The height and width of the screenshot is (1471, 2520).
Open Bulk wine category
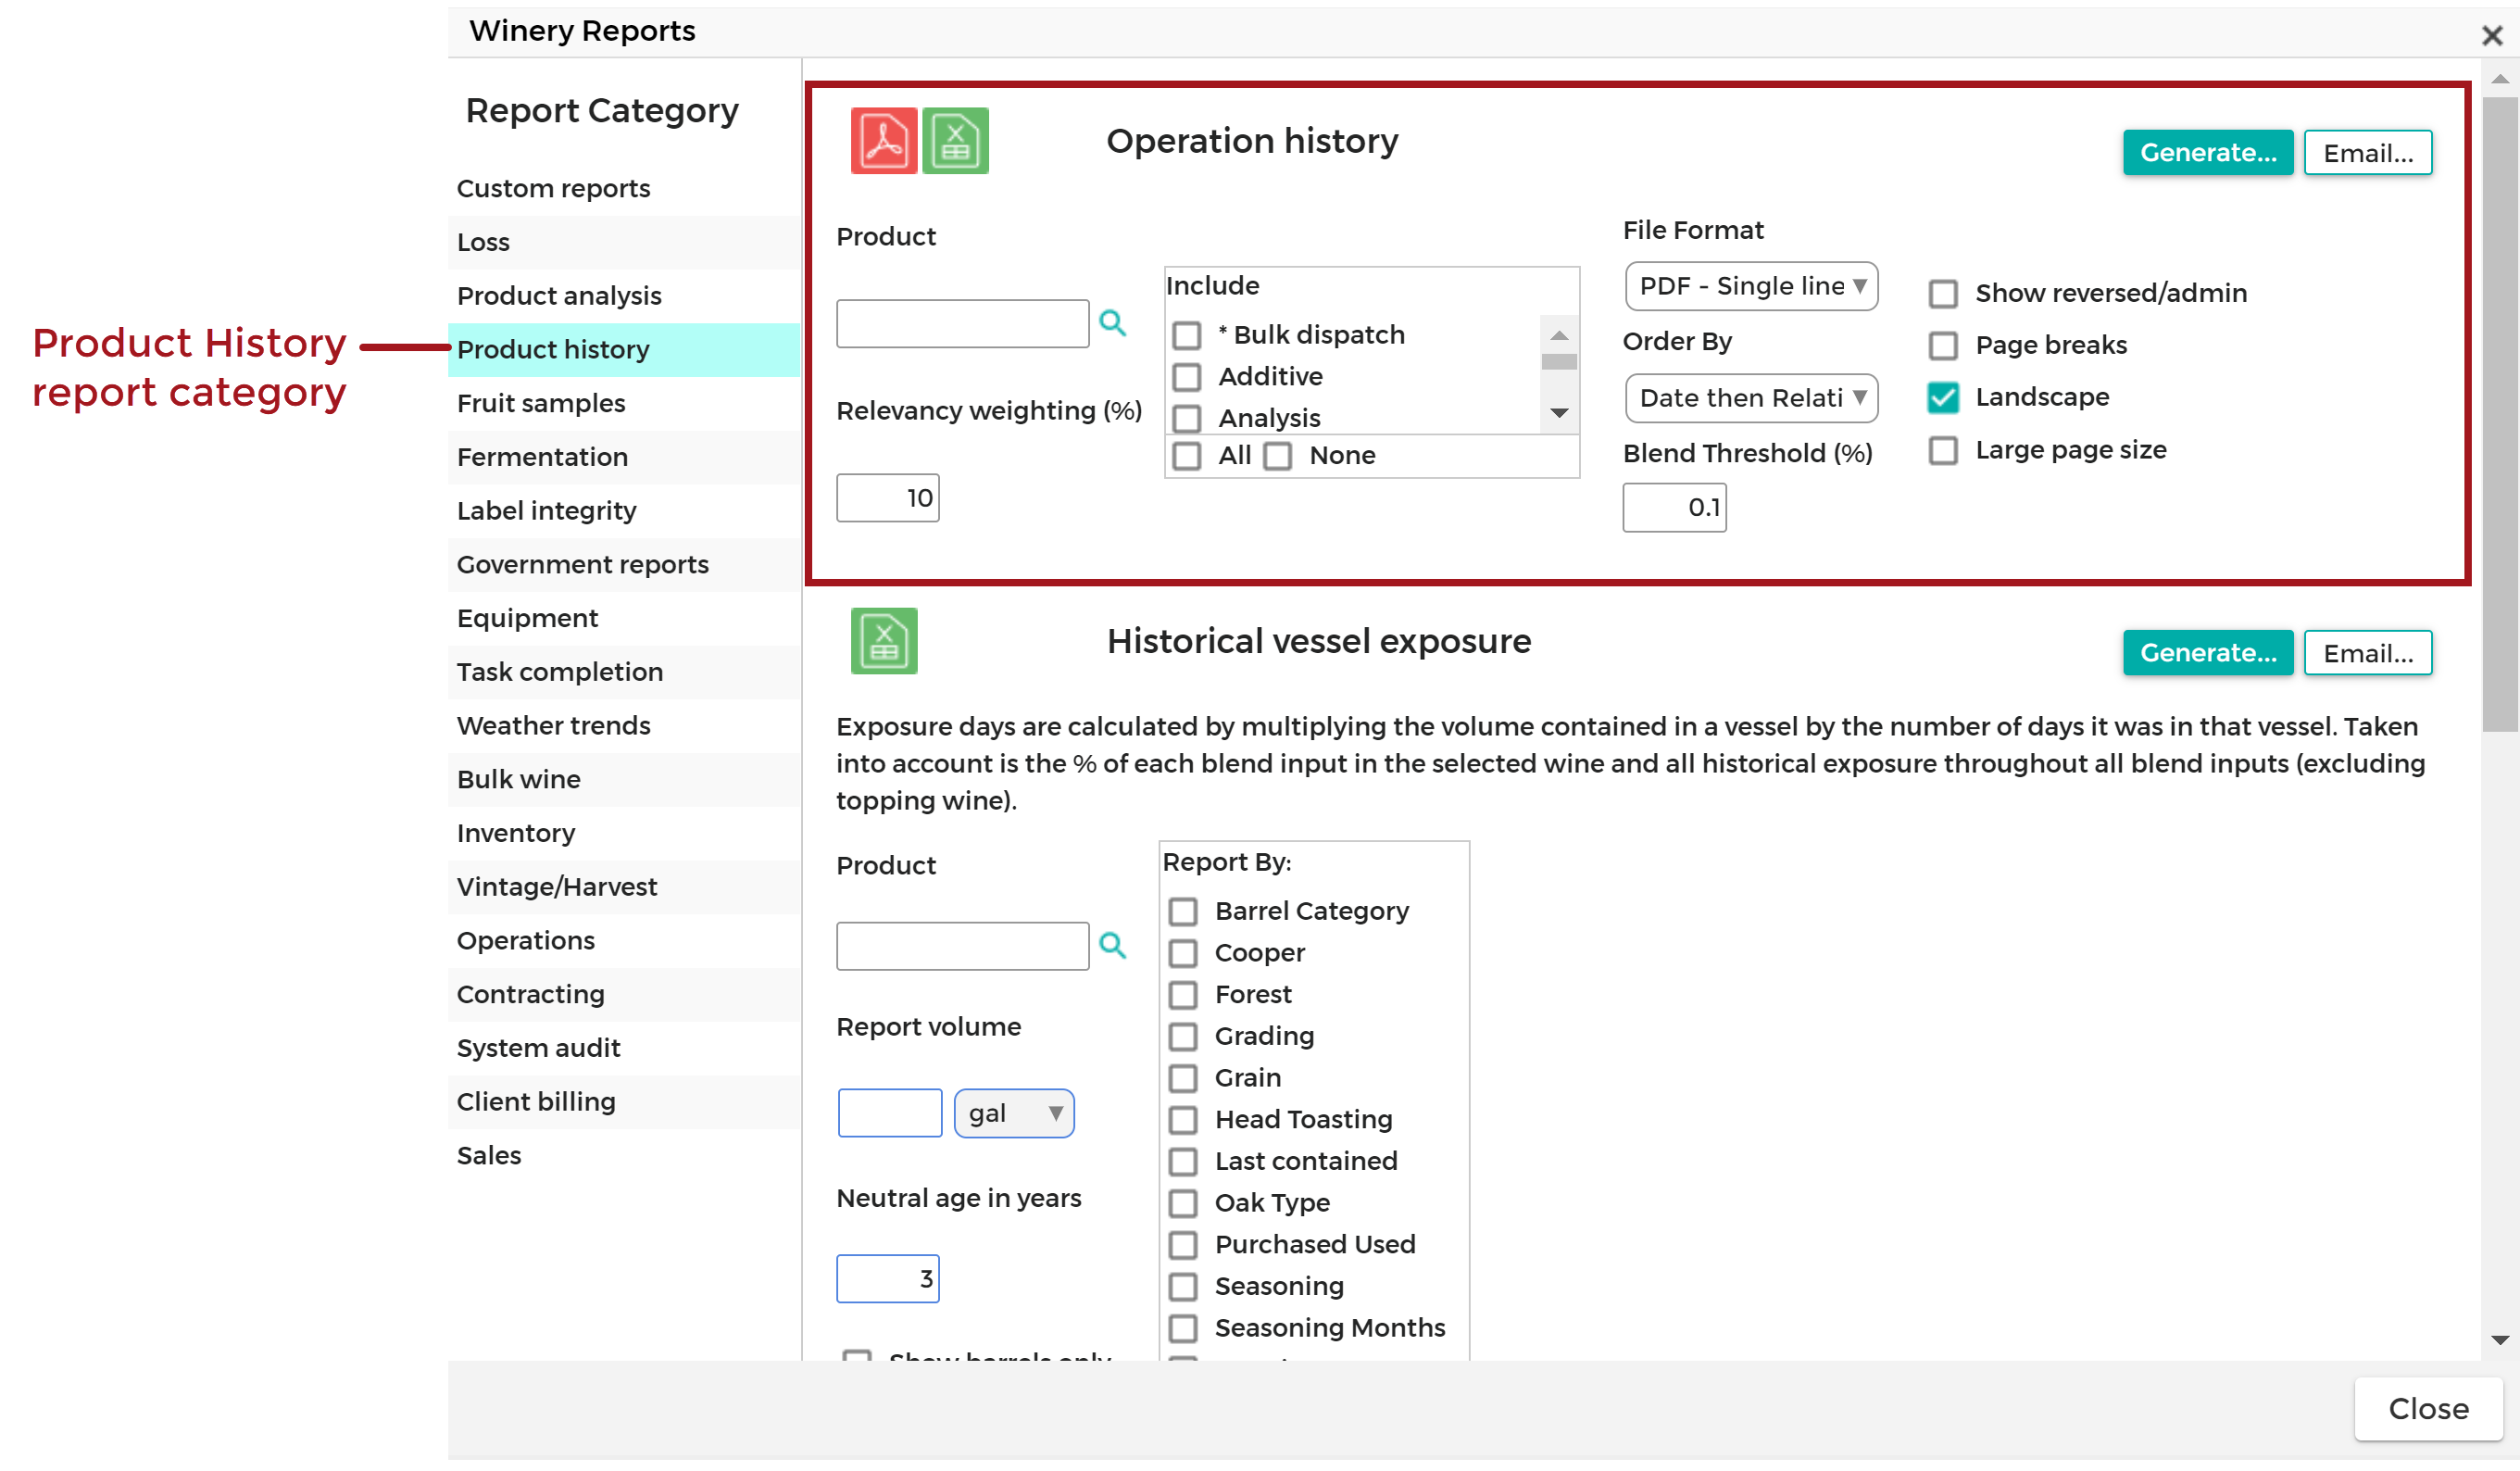pyautogui.click(x=624, y=780)
